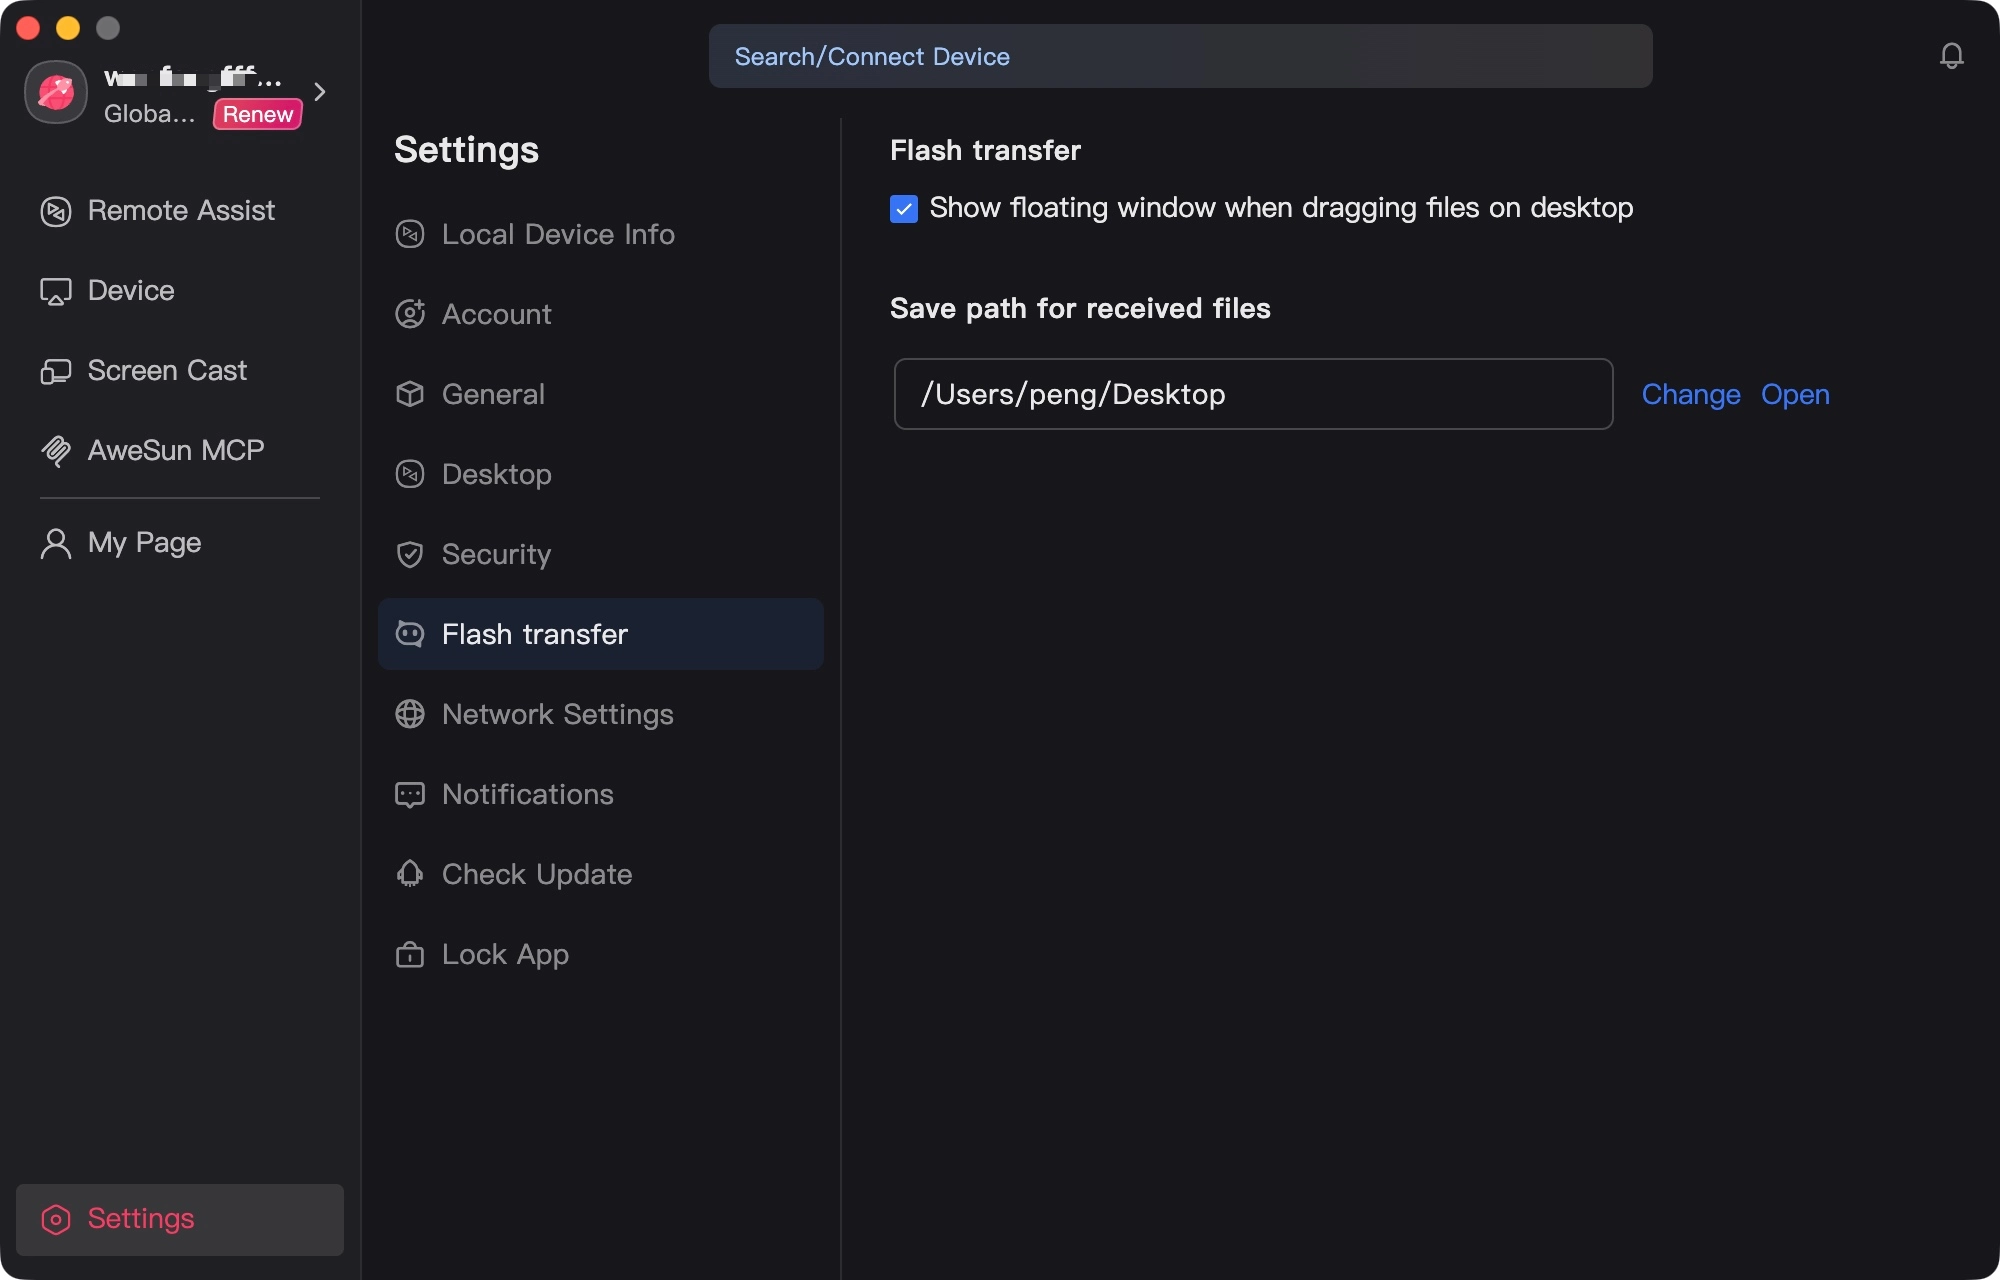
Task: Click the red Renew button
Action: [258, 114]
